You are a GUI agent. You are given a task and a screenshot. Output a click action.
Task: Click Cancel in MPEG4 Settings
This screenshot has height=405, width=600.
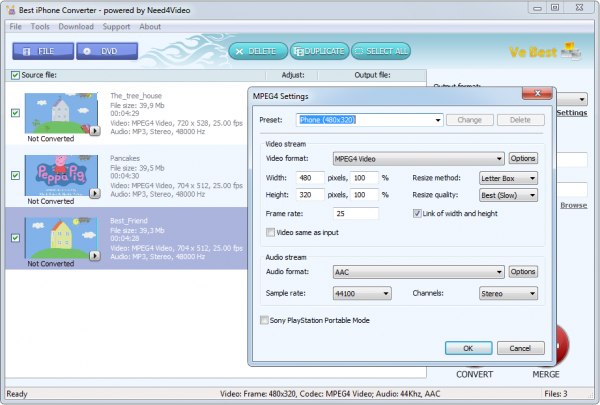click(520, 348)
